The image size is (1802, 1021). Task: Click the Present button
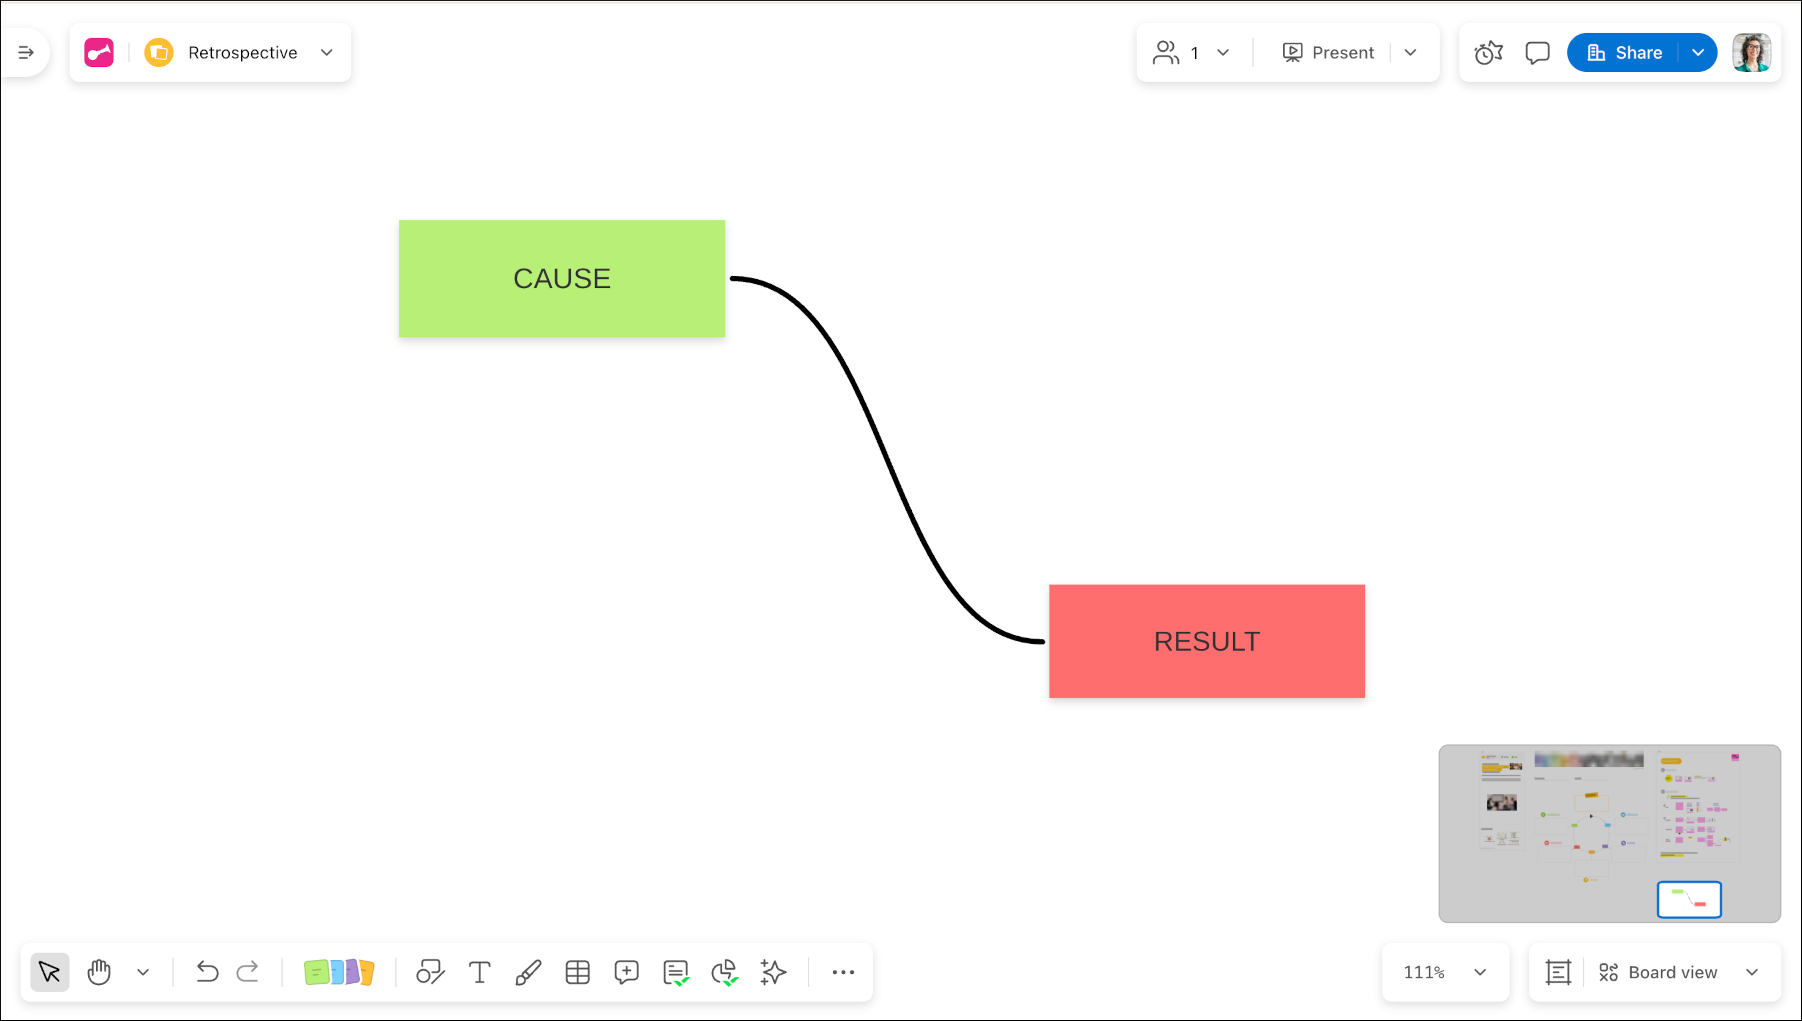pos(1328,53)
